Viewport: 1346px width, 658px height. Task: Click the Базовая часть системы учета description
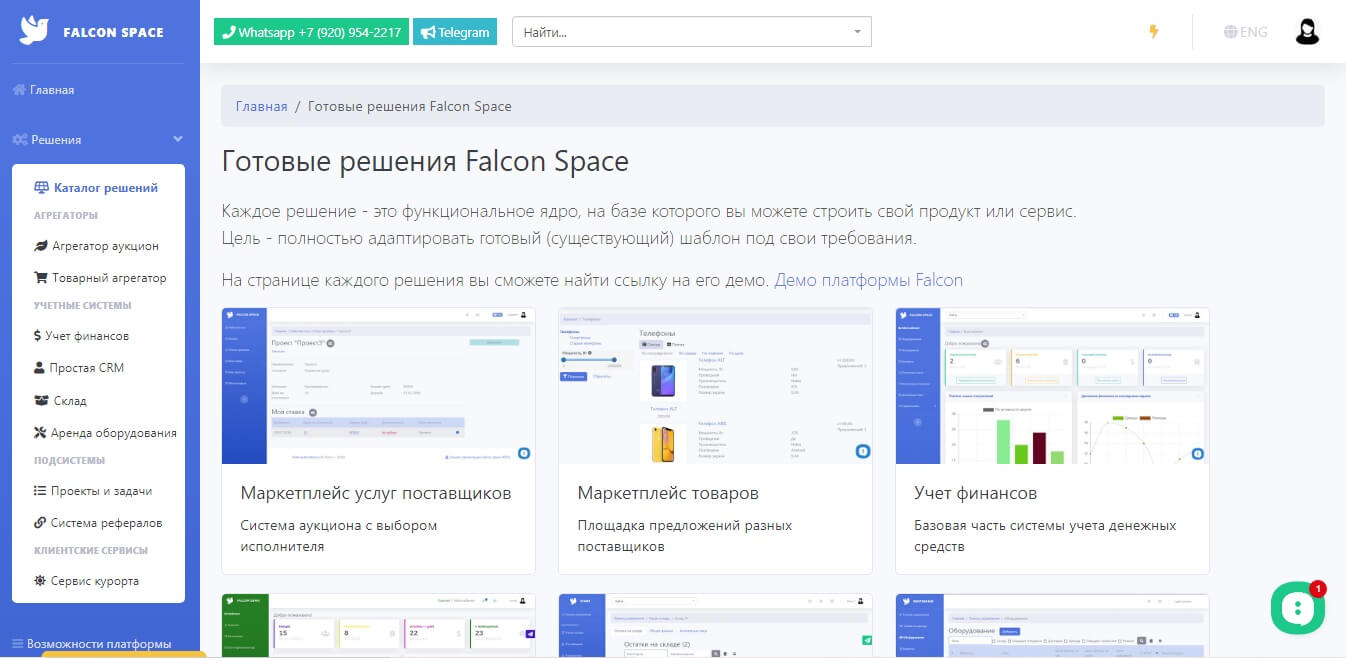pos(1045,536)
